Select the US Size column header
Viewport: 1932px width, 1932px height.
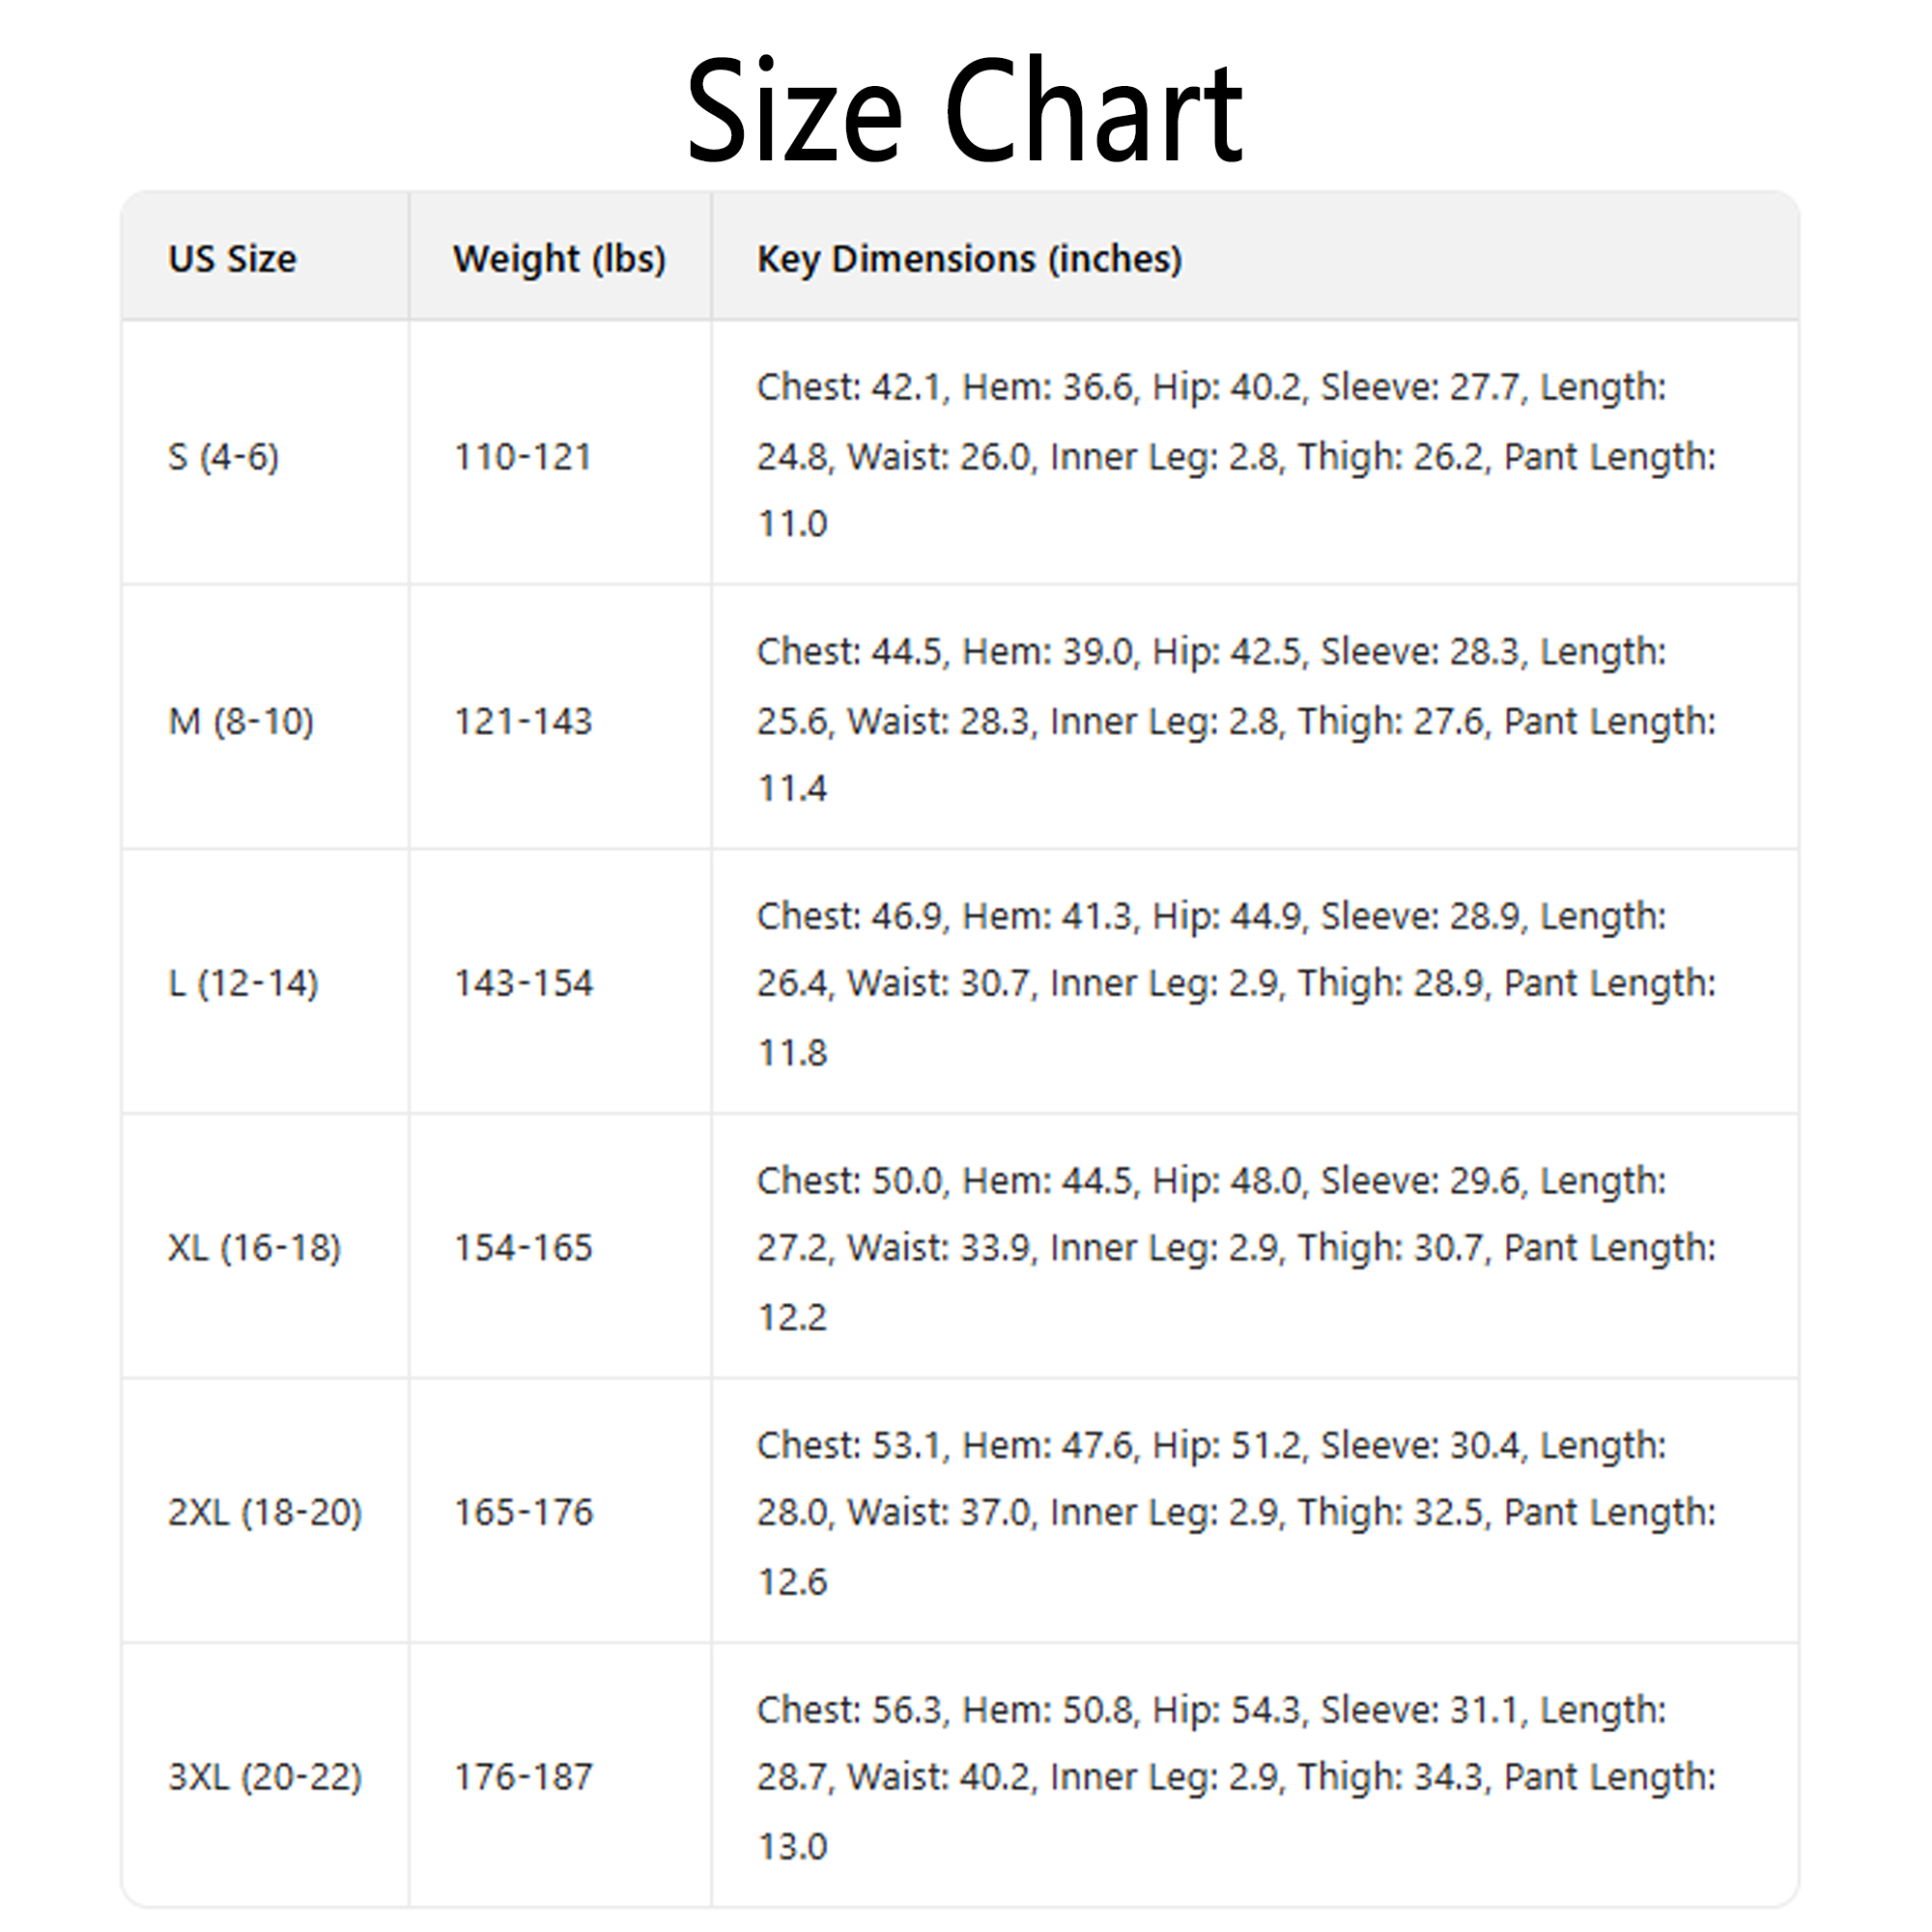[232, 259]
